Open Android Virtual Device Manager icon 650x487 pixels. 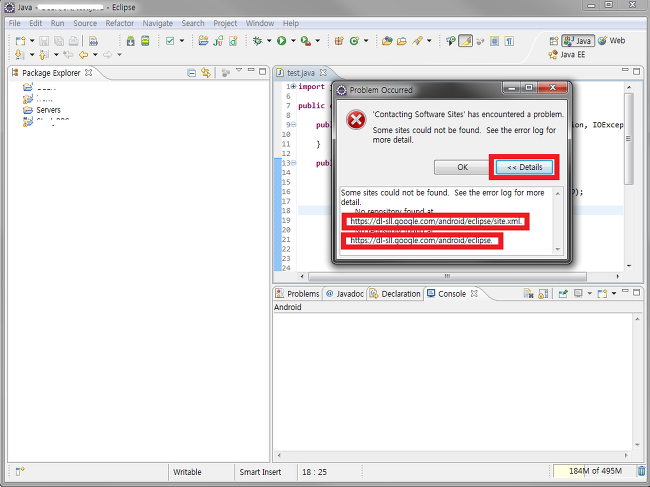(145, 41)
